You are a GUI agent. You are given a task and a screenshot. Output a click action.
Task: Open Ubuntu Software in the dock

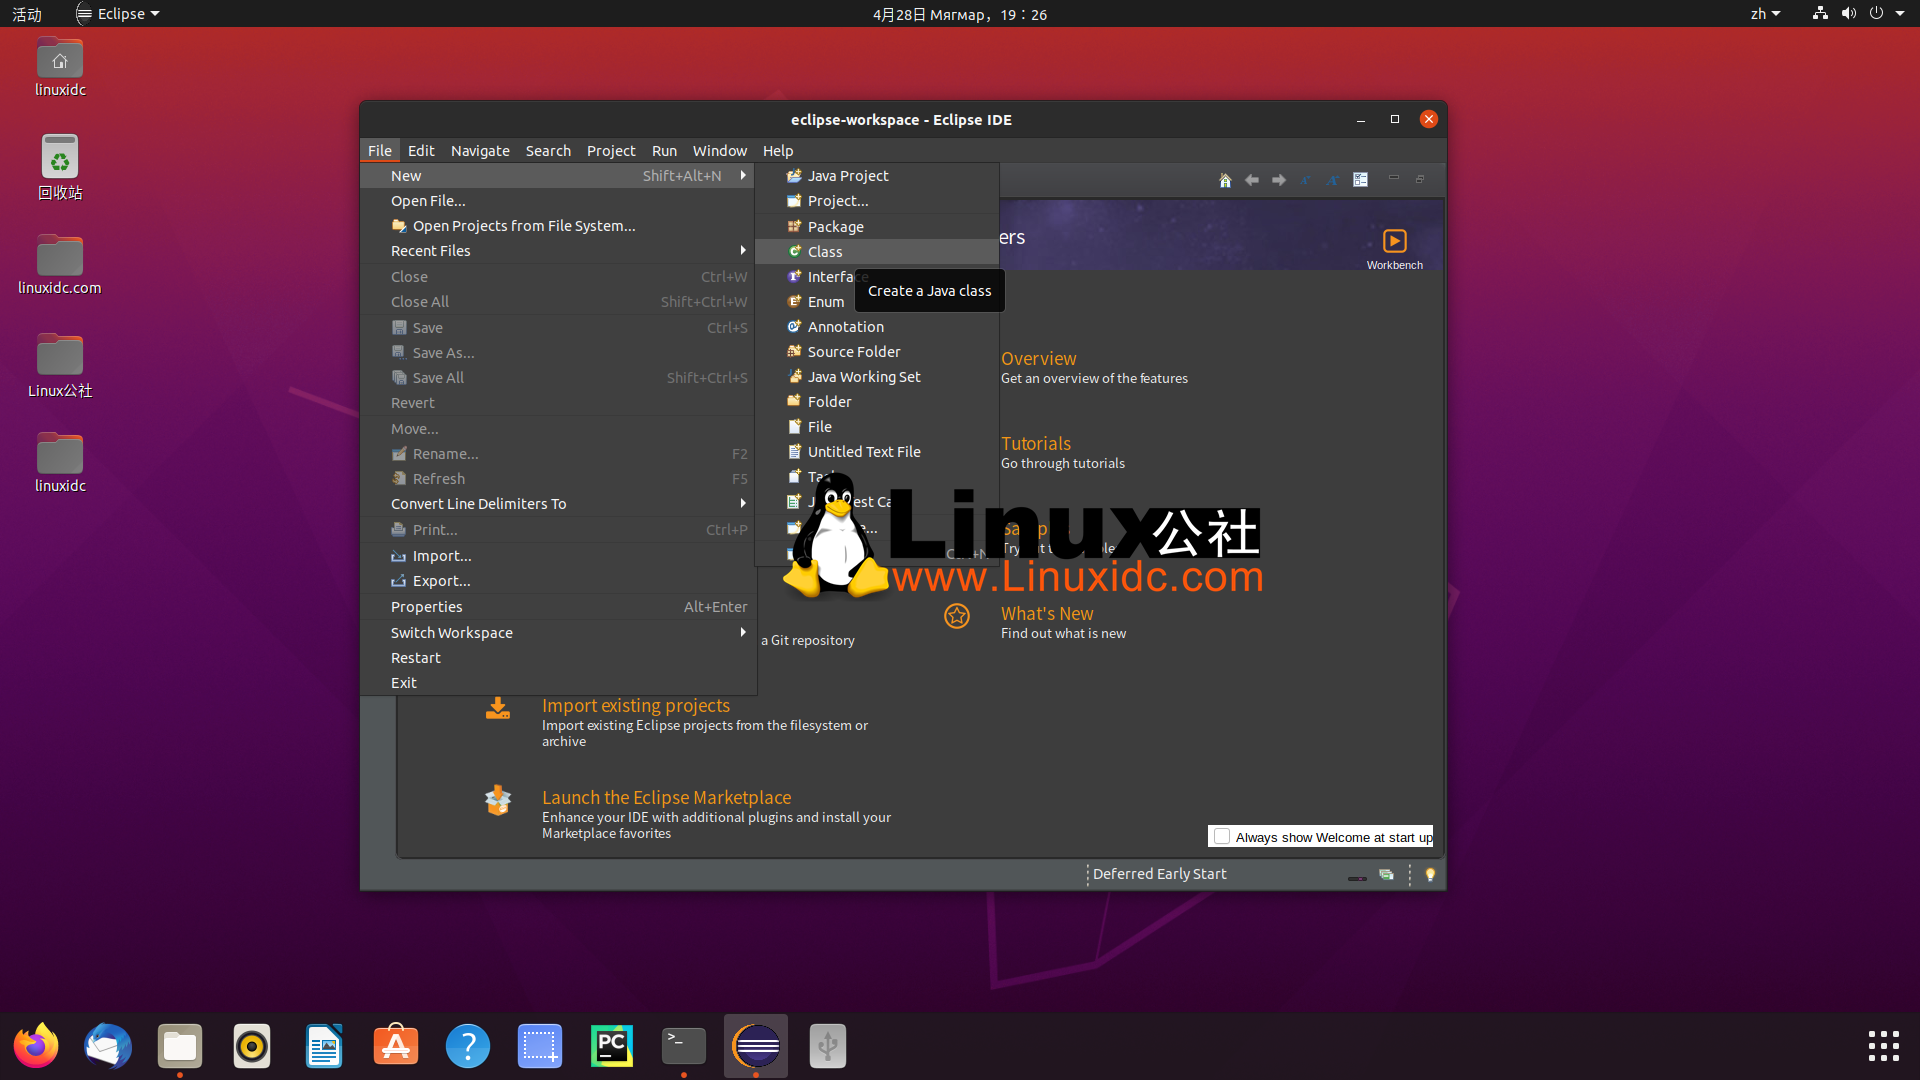[396, 1046]
